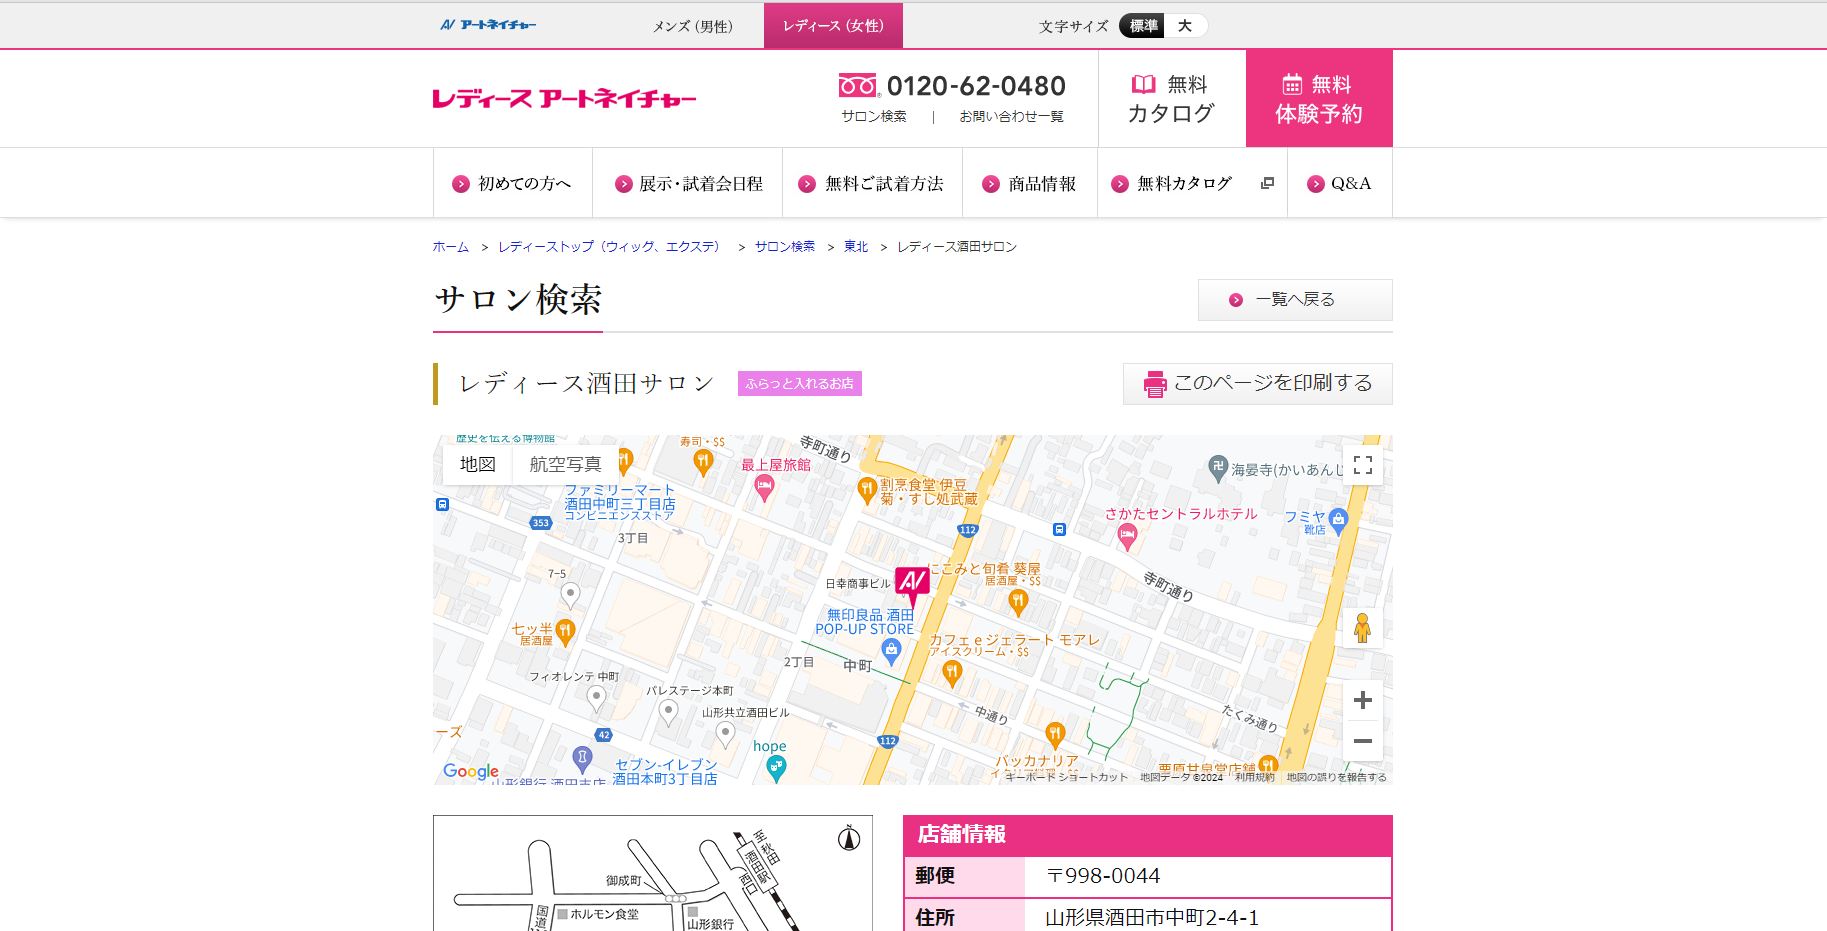Open the Q&A menu item
1827x931 pixels.
pos(1340,183)
